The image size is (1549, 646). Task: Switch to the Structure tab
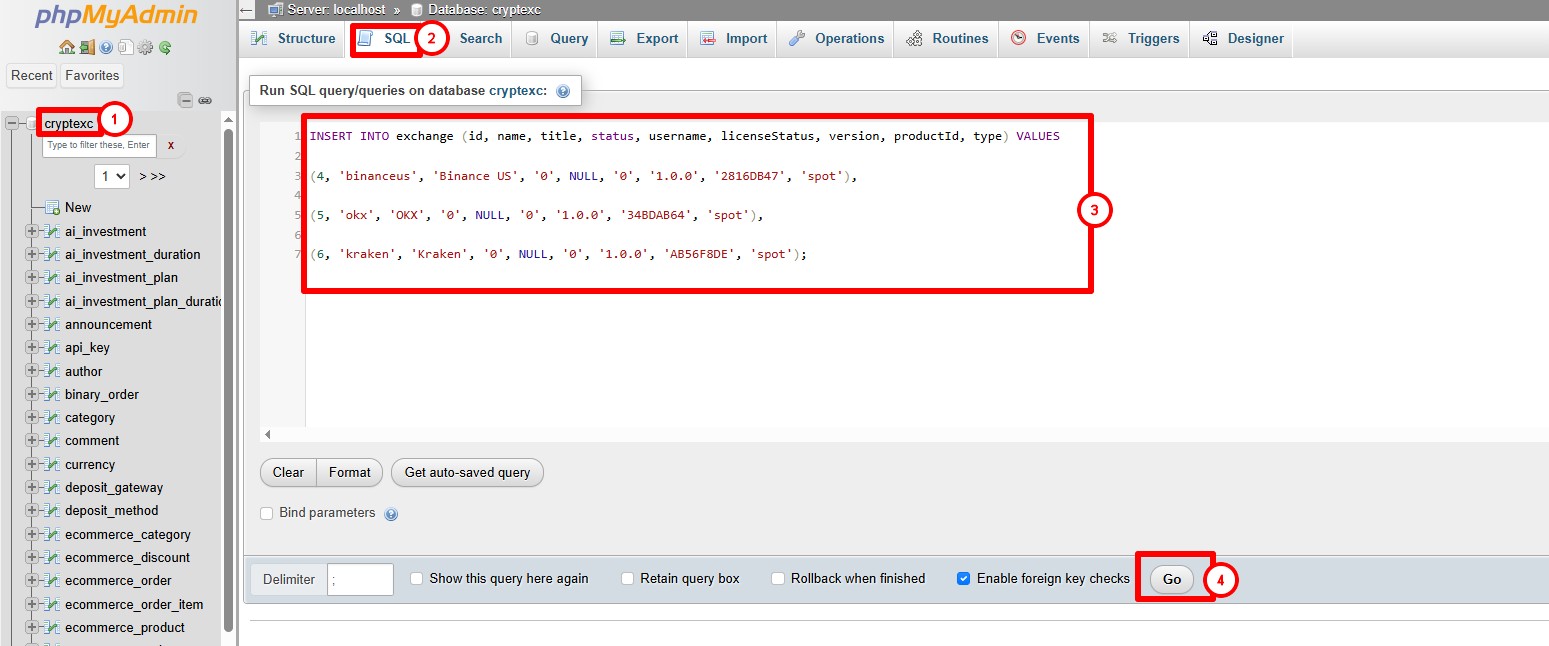293,38
